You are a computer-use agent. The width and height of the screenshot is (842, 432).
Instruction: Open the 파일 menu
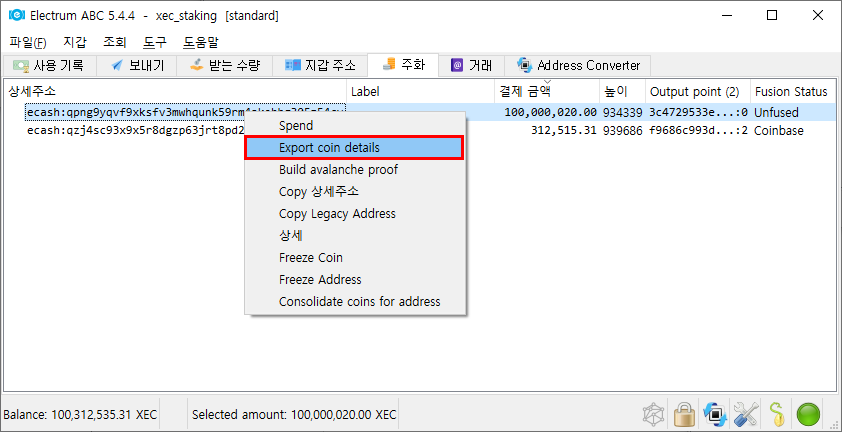pyautogui.click(x=27, y=42)
